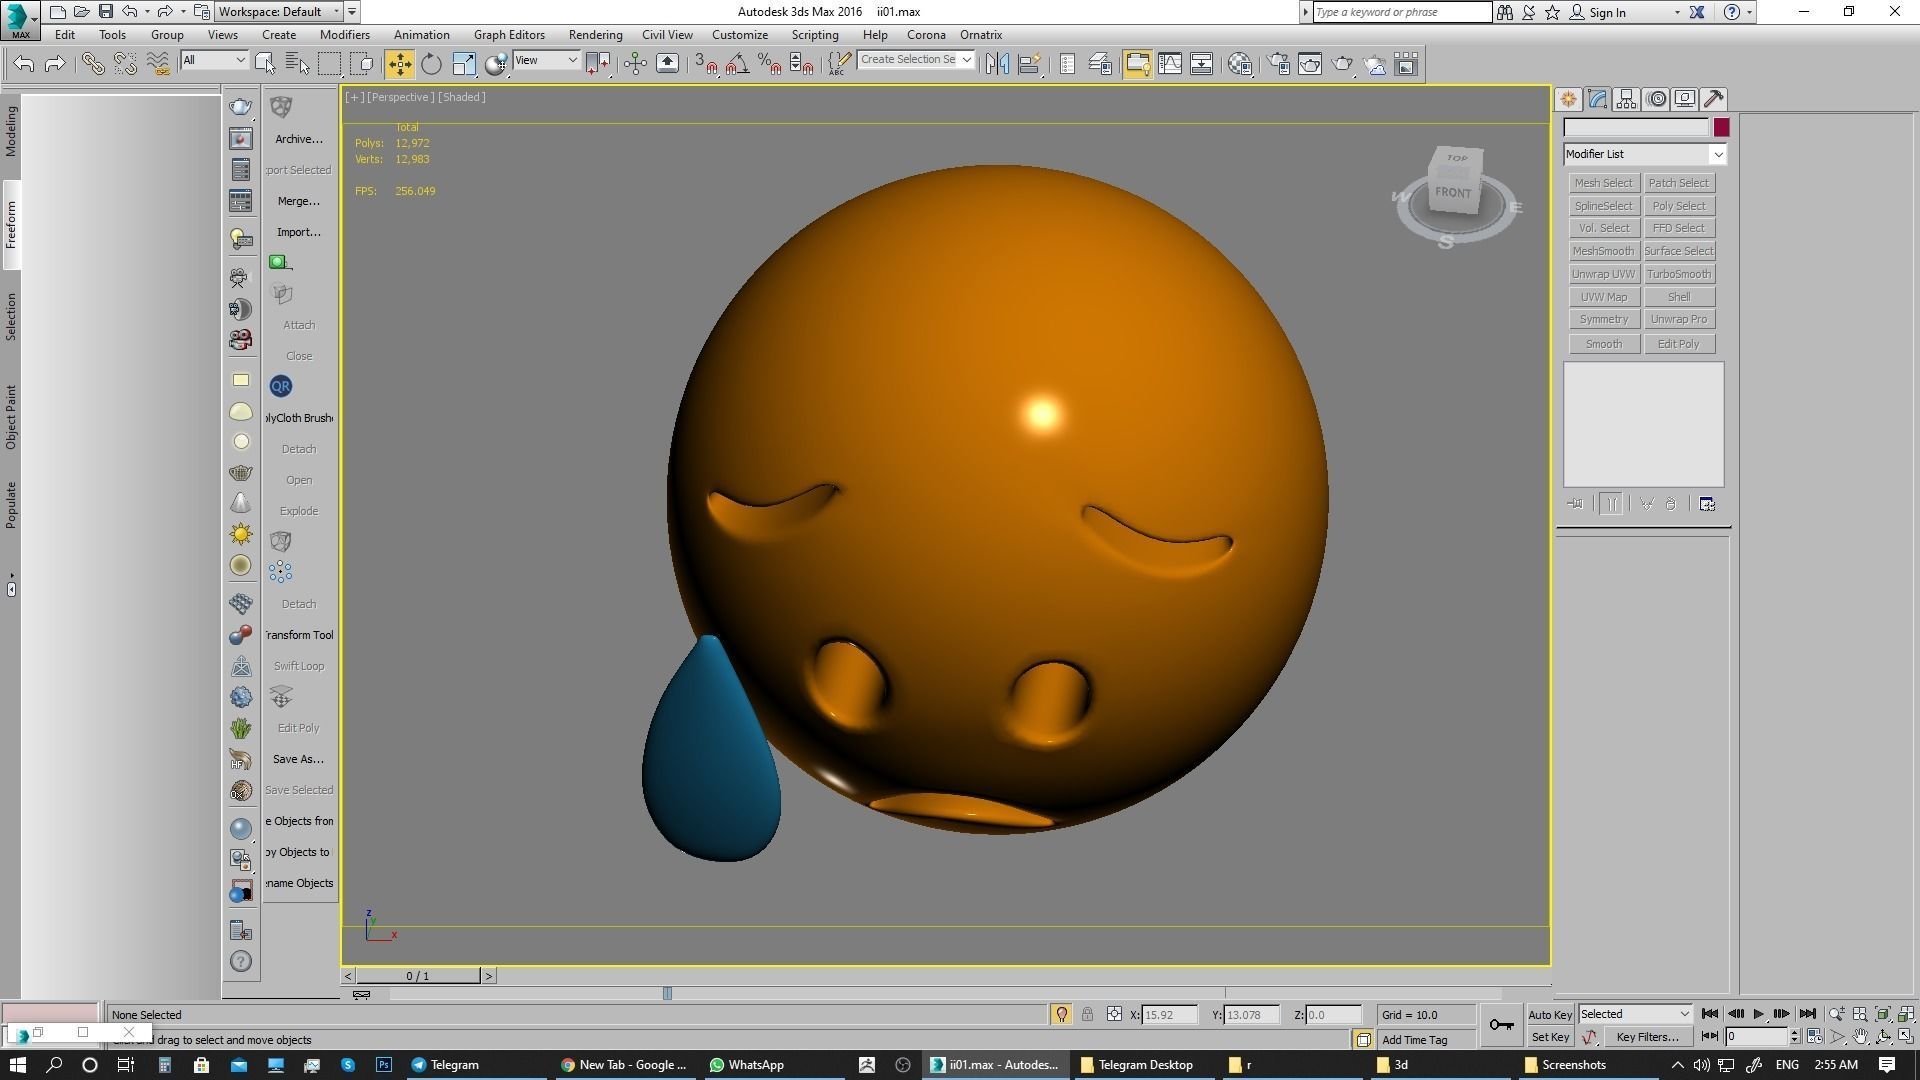
Task: Click the Edit Poly modifier button
Action: pyautogui.click(x=1678, y=344)
